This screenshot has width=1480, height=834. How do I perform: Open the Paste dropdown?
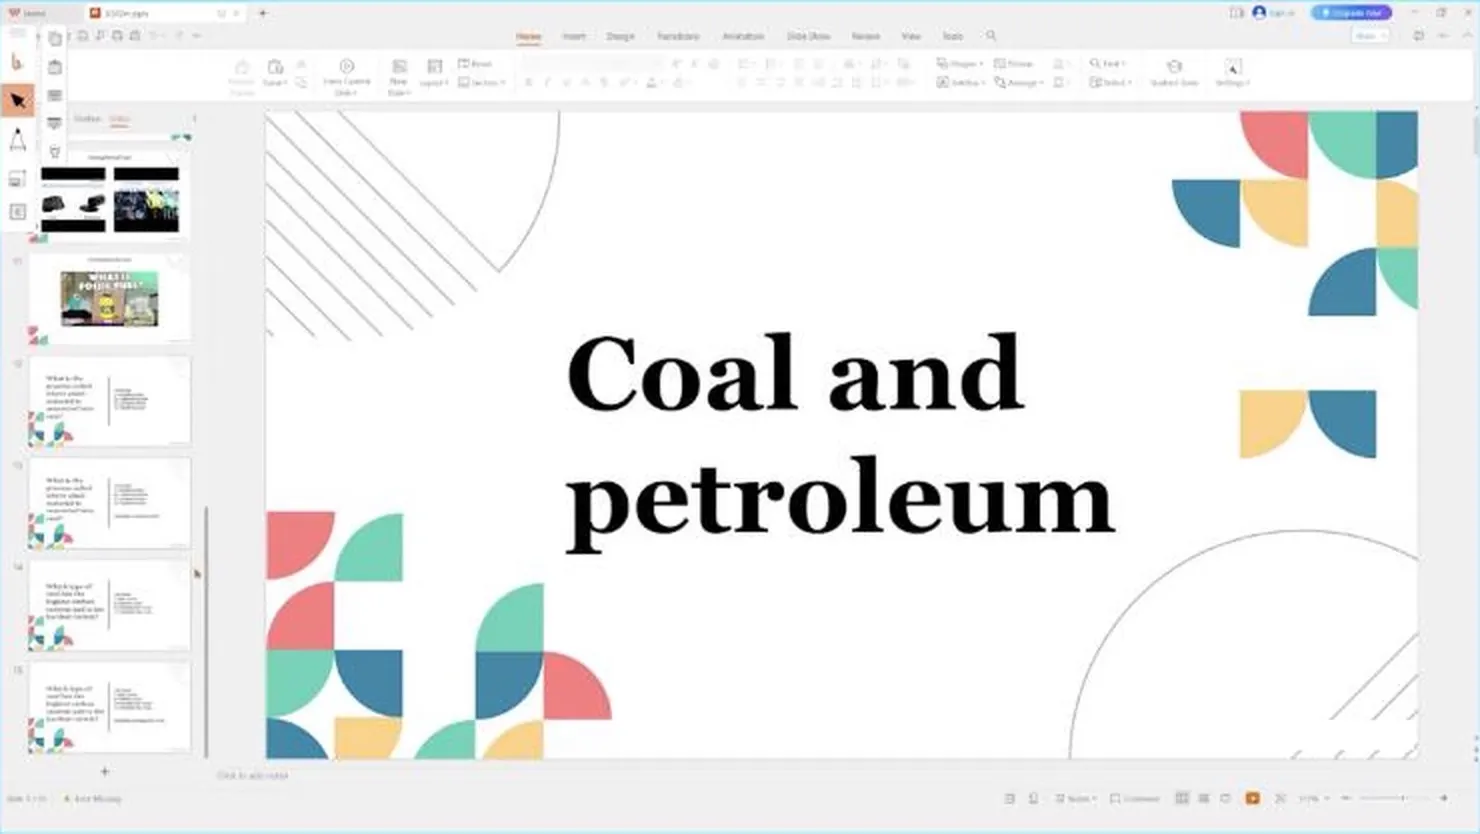[x=275, y=83]
